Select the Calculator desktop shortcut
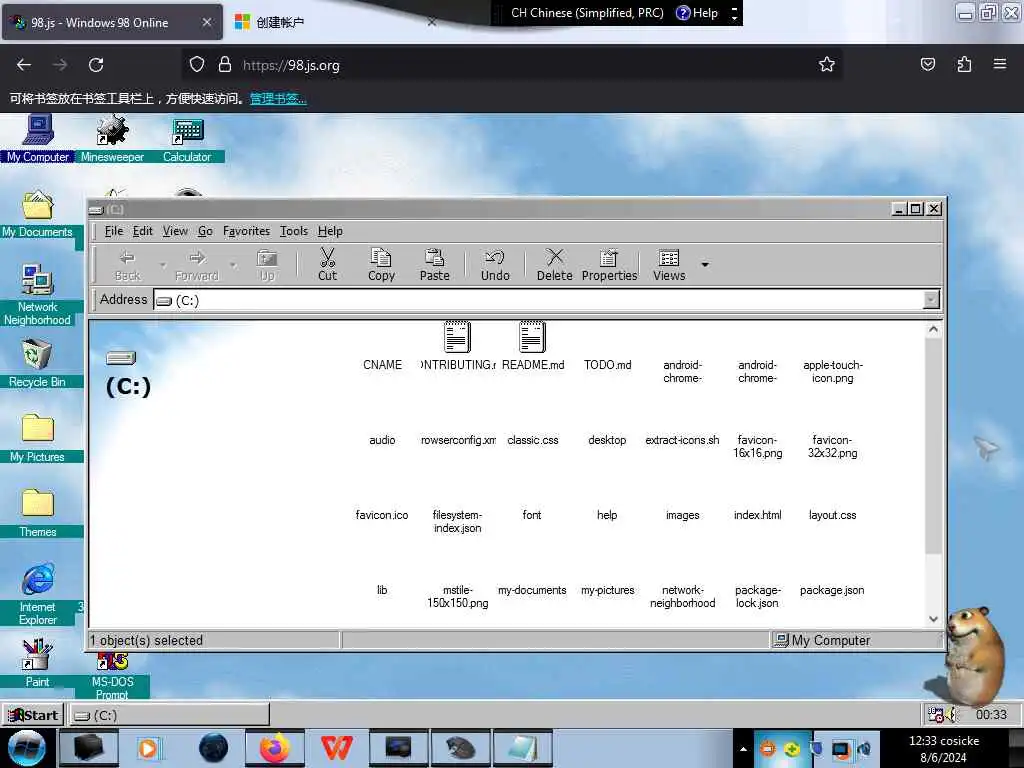1024x768 pixels. (x=187, y=138)
